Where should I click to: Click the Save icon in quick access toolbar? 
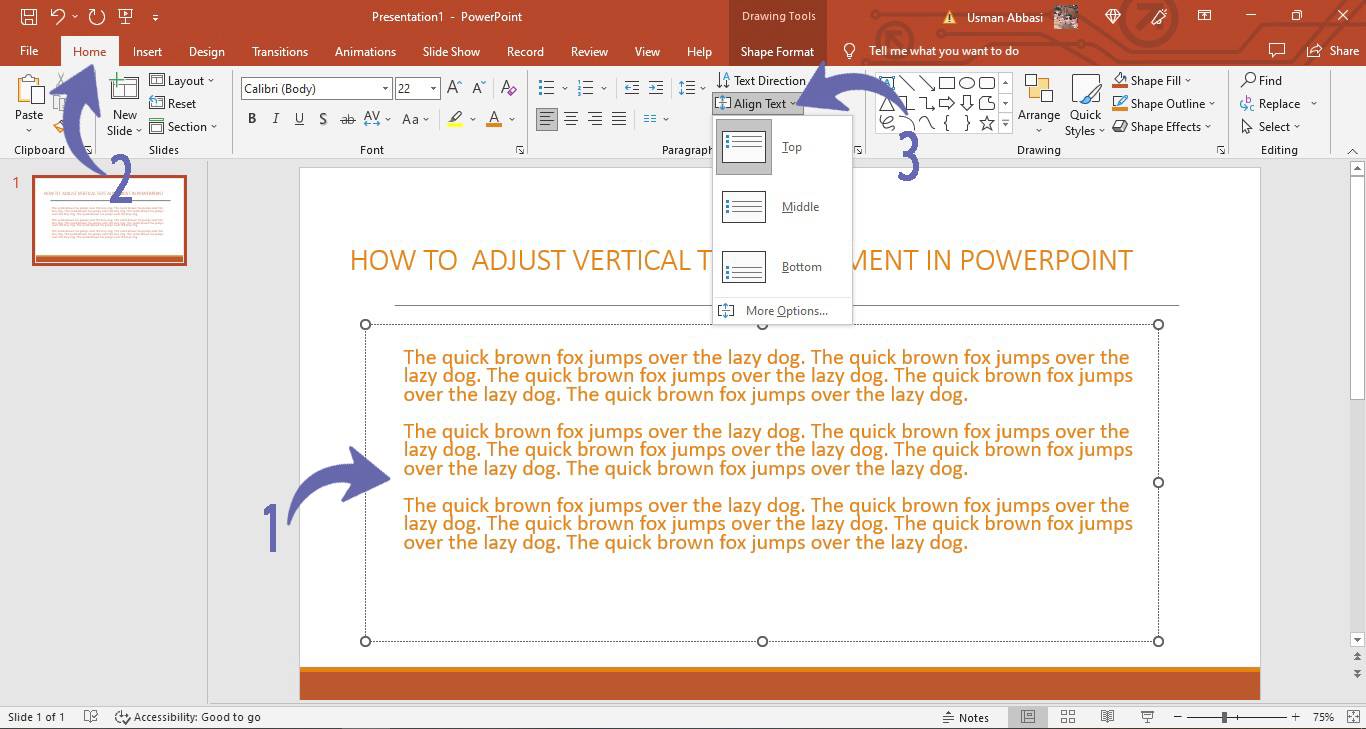coord(29,16)
